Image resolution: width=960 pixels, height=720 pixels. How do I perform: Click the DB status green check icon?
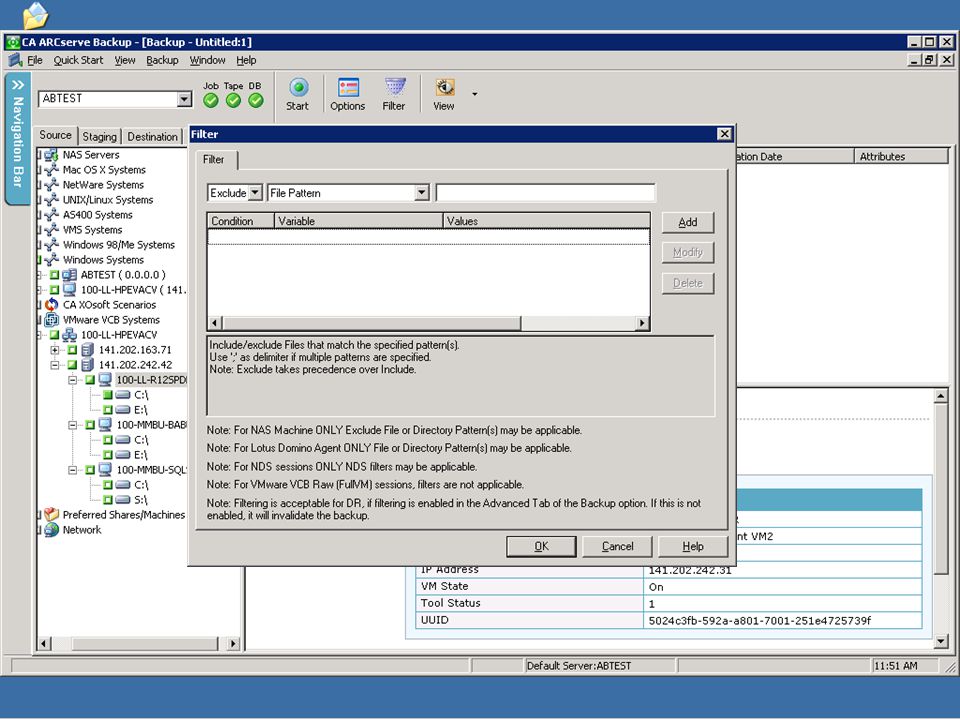256,100
